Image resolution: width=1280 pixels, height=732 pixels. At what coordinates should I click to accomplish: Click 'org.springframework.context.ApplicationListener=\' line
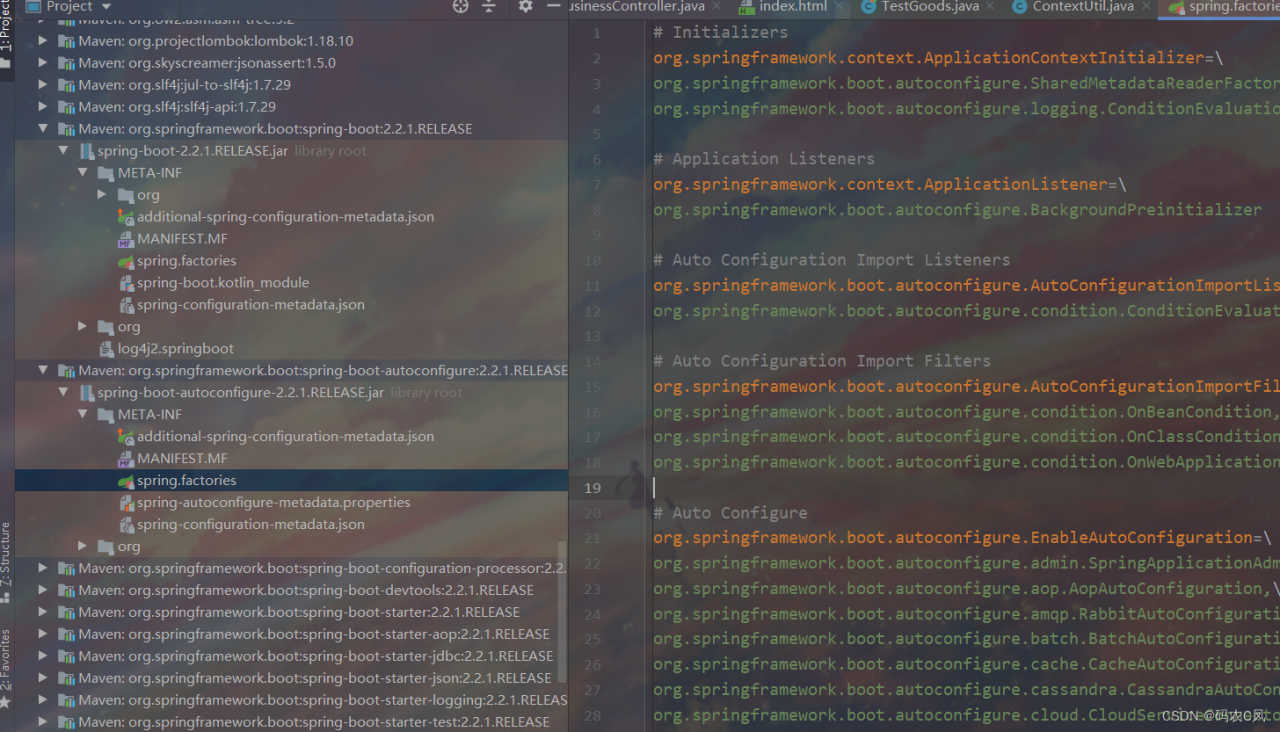click(x=890, y=184)
